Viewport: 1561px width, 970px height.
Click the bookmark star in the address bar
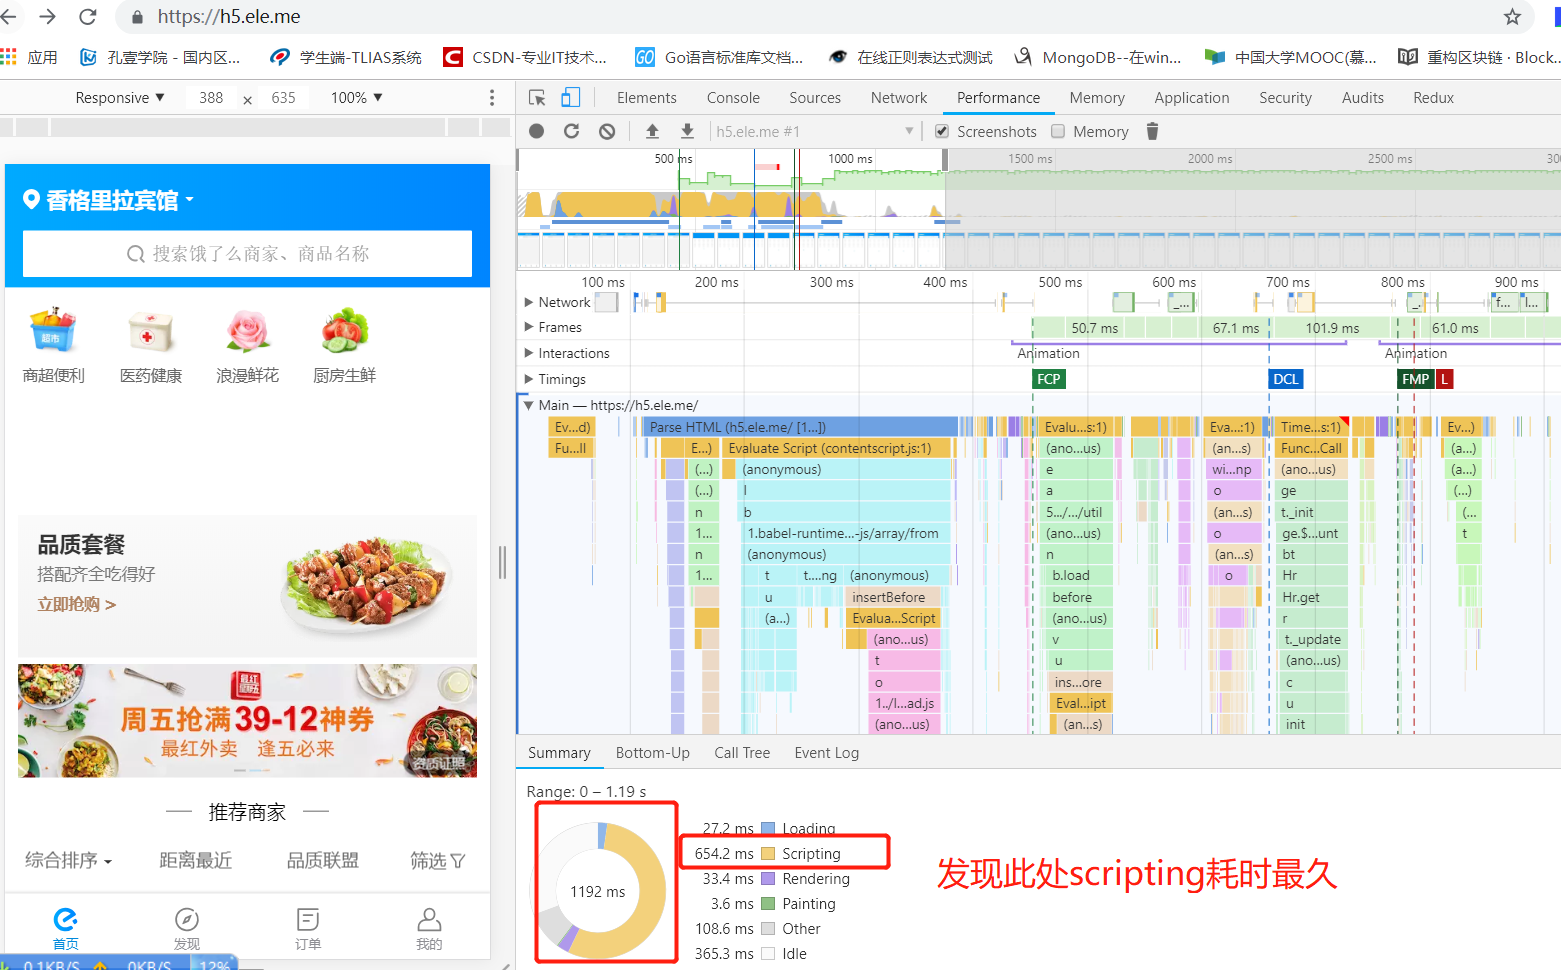pos(1513,17)
